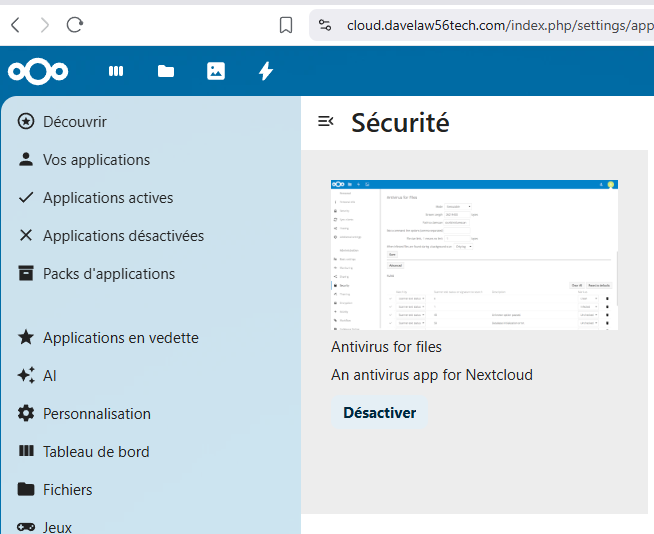Open Packs d'applications section
The height and width of the screenshot is (534, 654).
tap(108, 274)
